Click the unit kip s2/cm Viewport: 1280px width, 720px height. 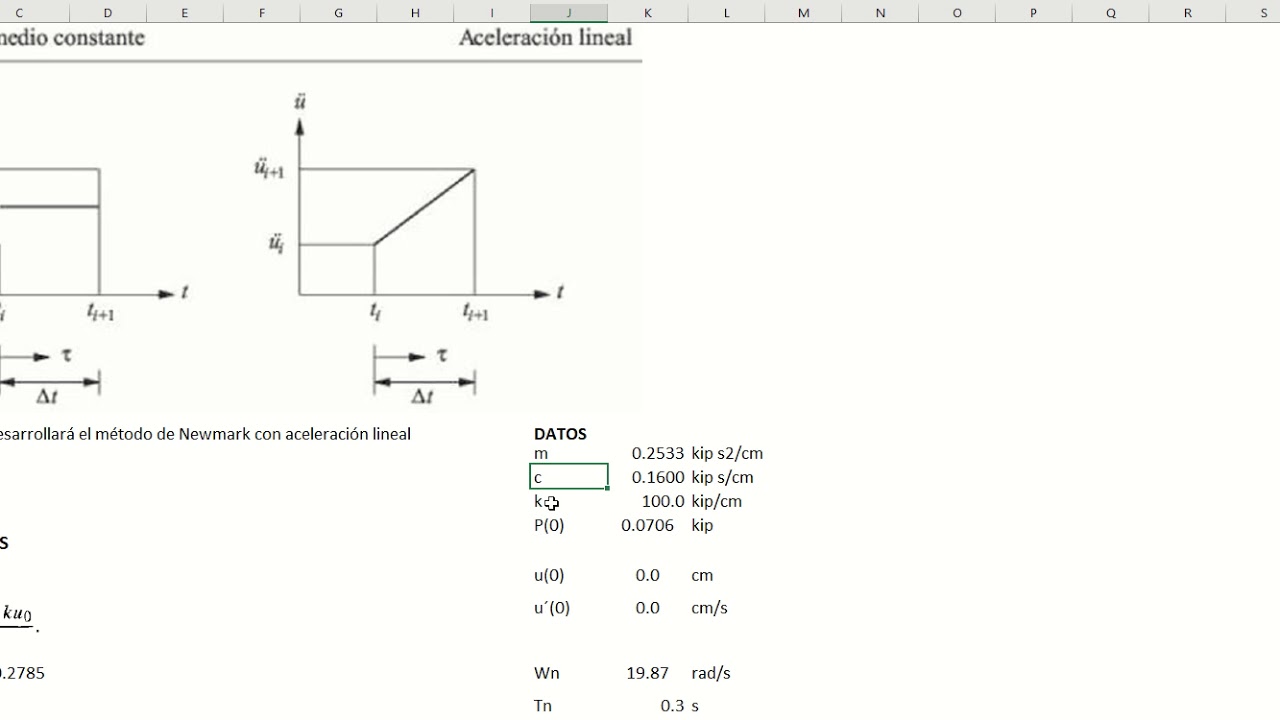(x=727, y=453)
